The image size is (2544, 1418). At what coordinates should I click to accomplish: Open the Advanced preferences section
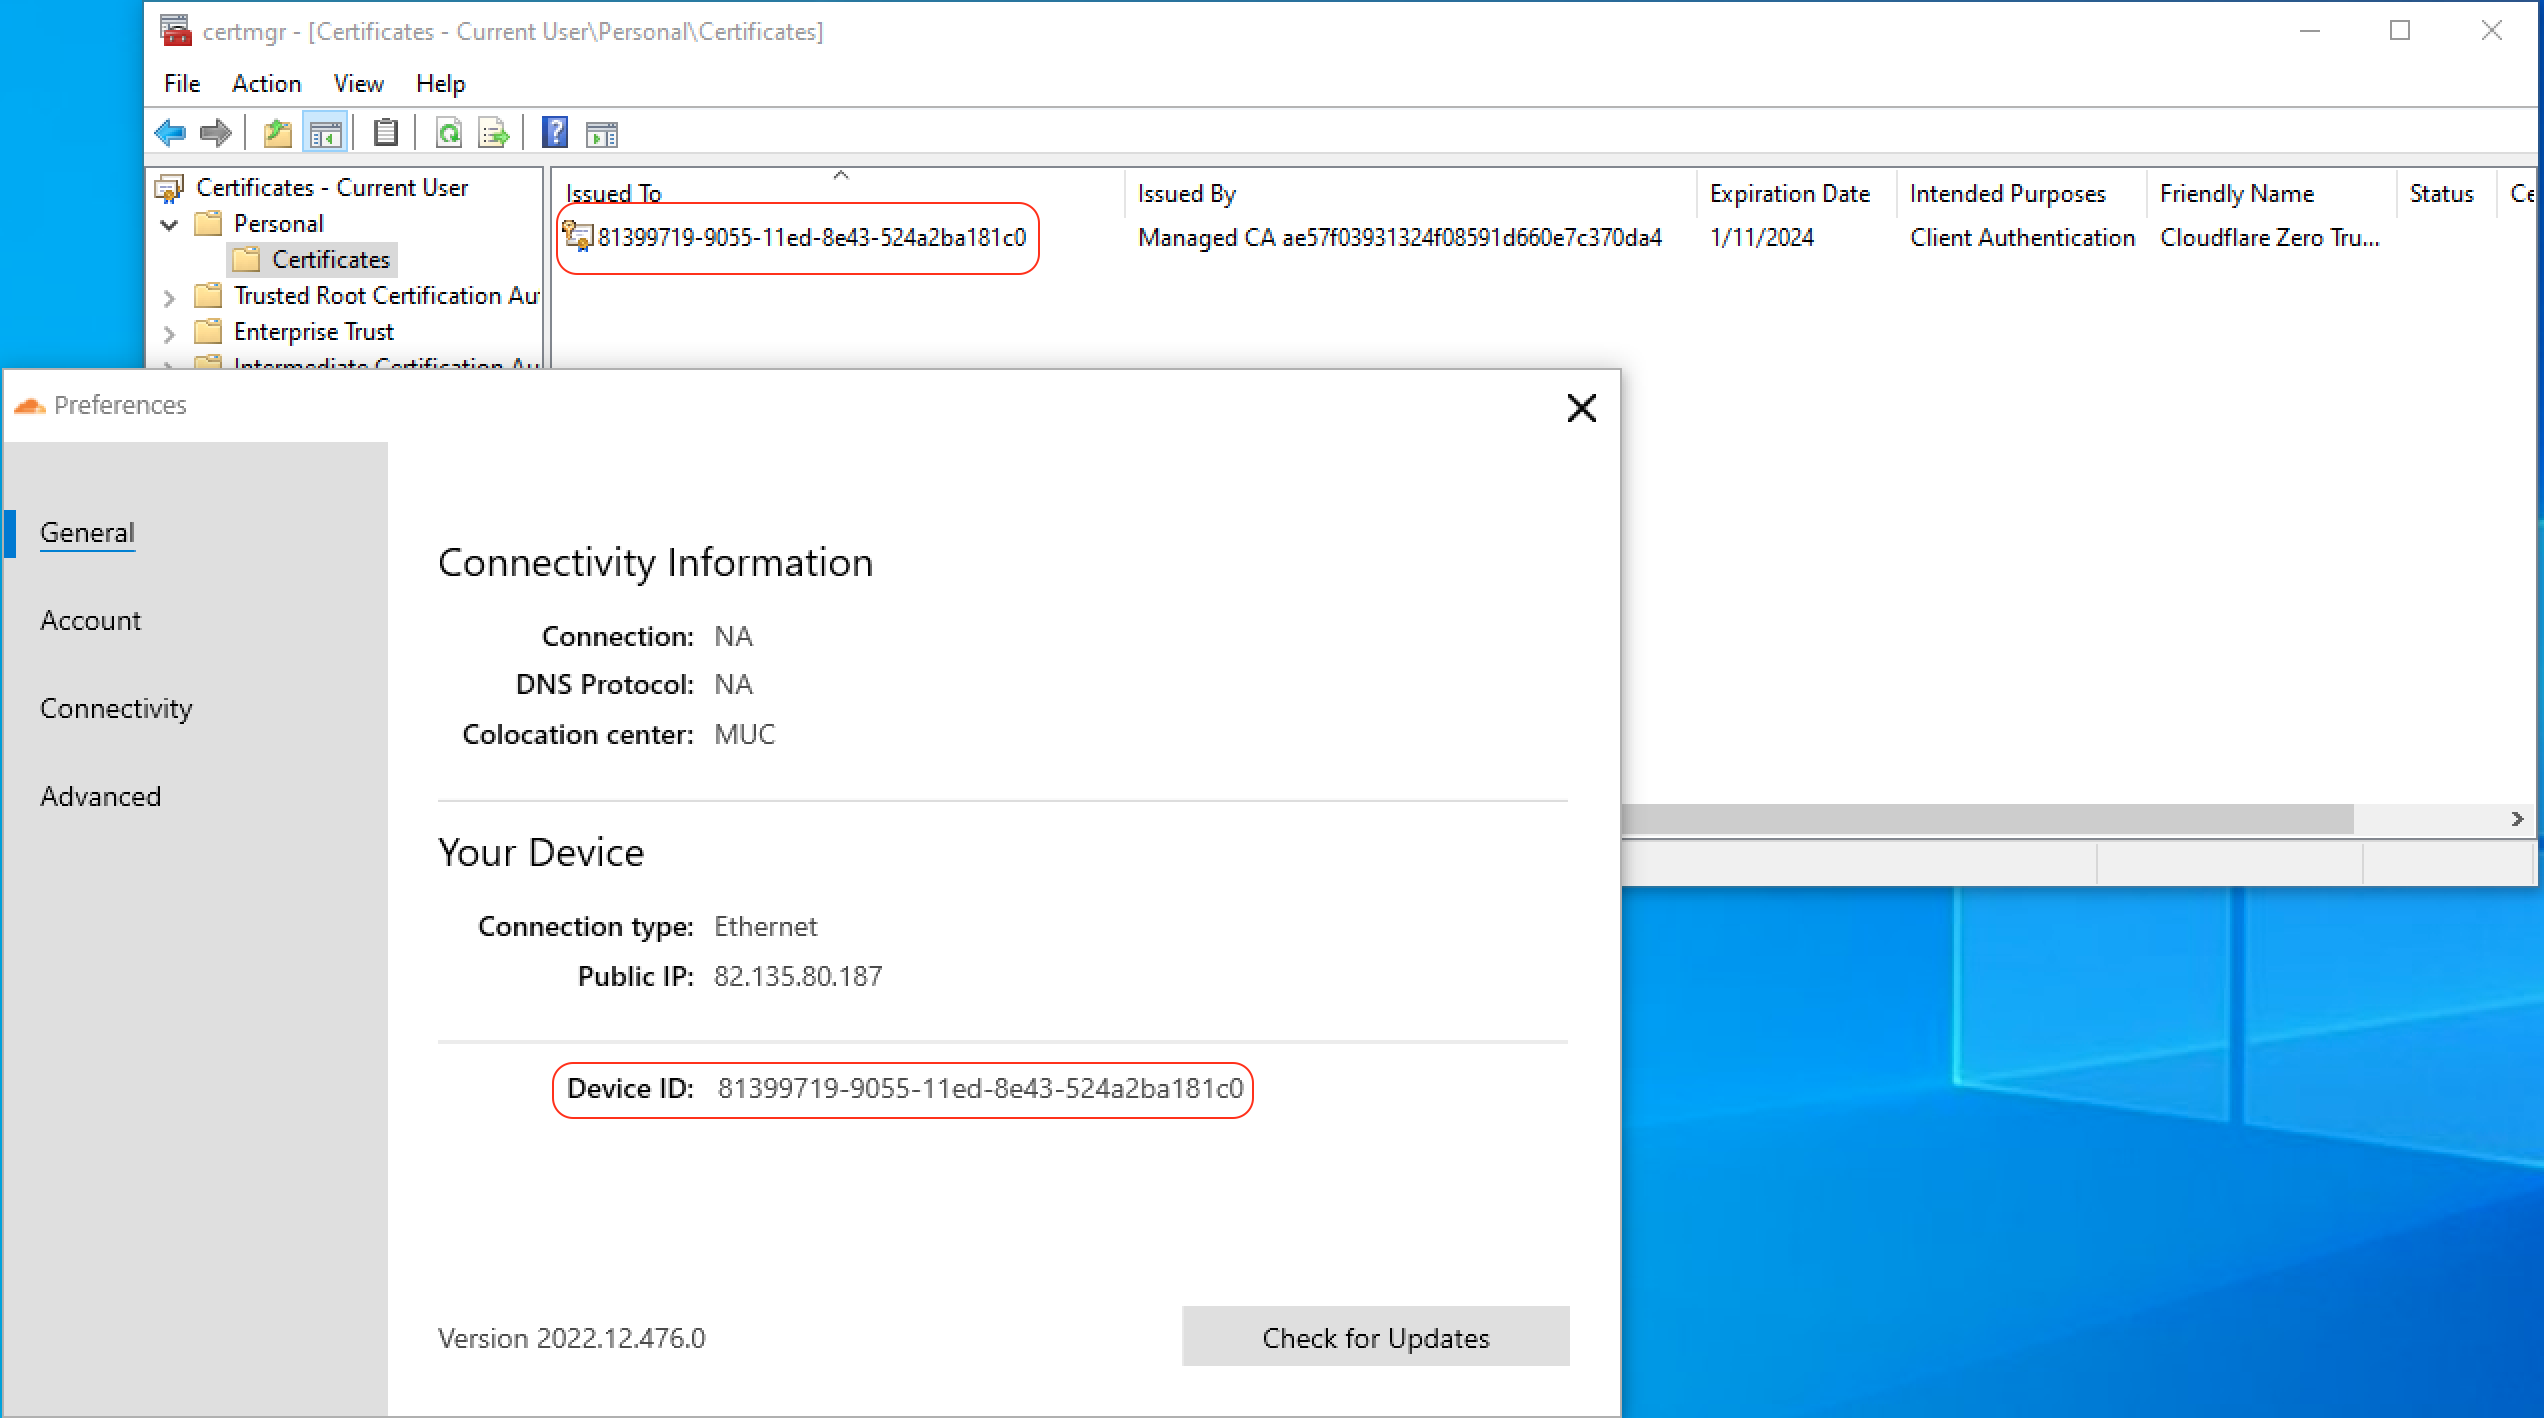point(100,796)
